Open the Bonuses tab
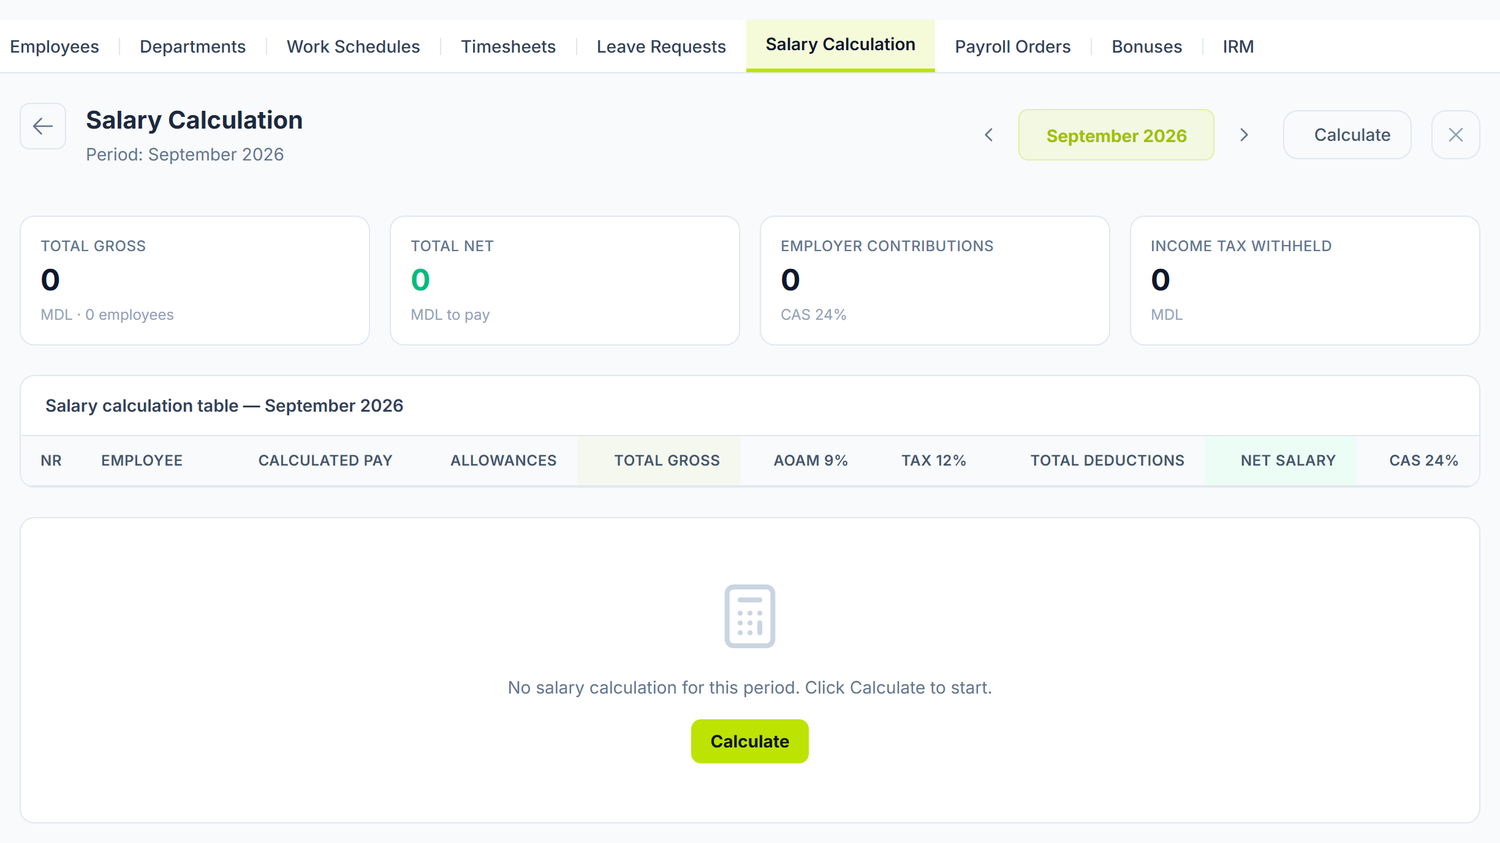Image resolution: width=1500 pixels, height=843 pixels. click(1147, 47)
